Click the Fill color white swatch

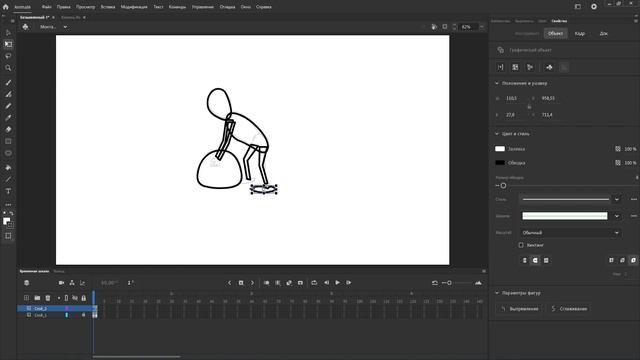click(x=500, y=149)
